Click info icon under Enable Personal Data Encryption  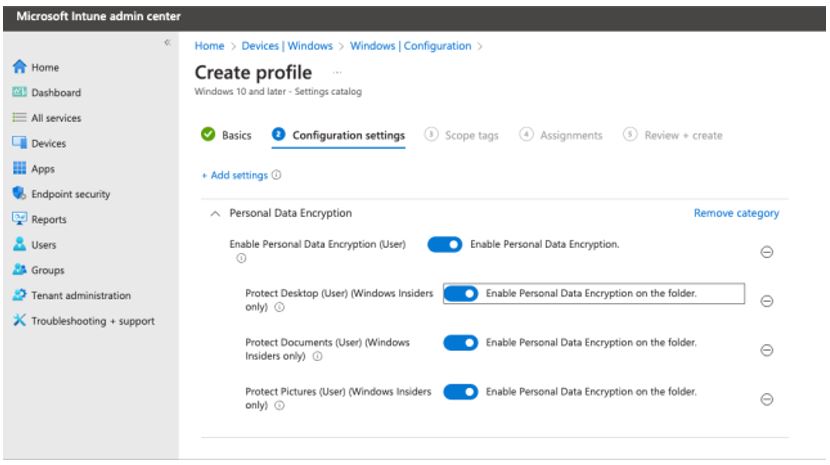241,258
